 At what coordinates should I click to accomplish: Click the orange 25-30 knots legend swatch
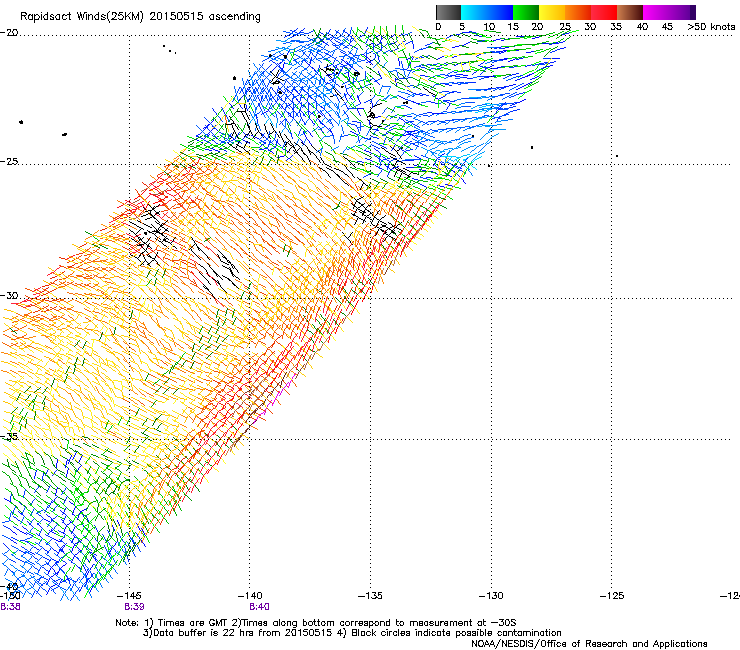578,12
